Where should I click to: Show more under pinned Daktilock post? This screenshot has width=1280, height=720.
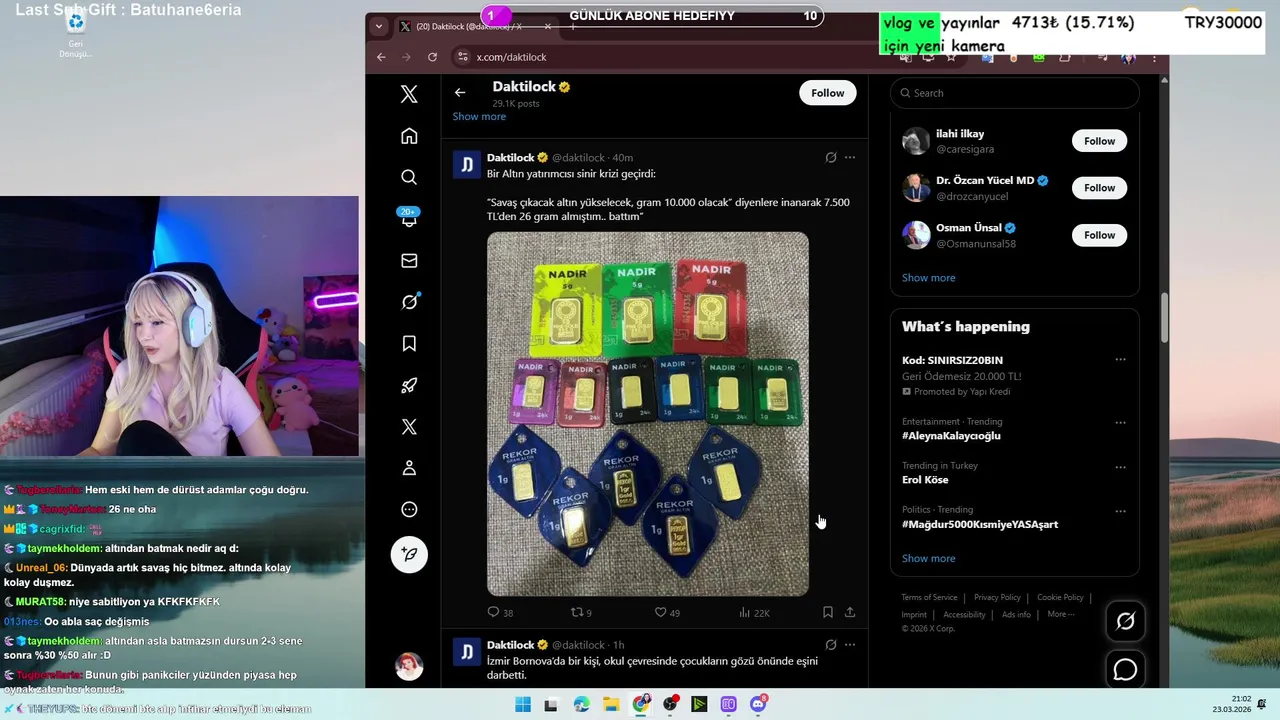[479, 117]
